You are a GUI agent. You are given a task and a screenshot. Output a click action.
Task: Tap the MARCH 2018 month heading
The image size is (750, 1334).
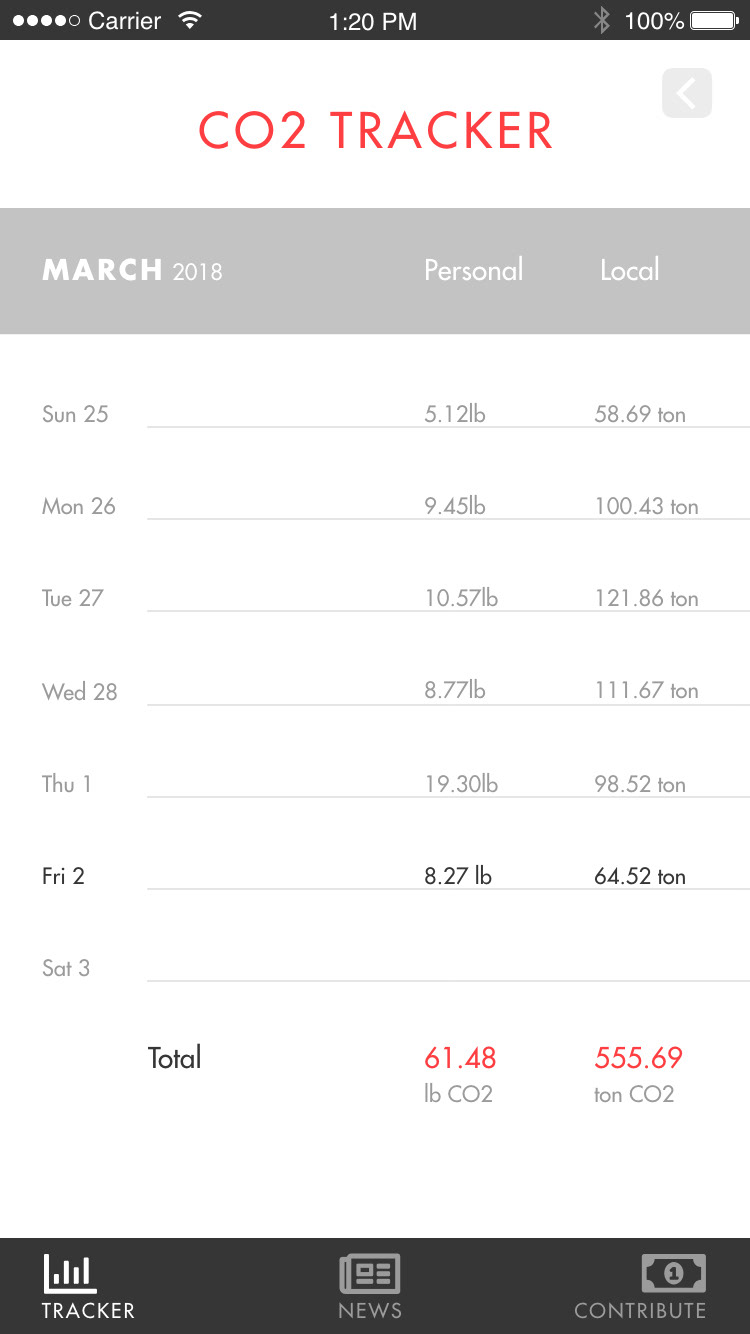(x=132, y=270)
